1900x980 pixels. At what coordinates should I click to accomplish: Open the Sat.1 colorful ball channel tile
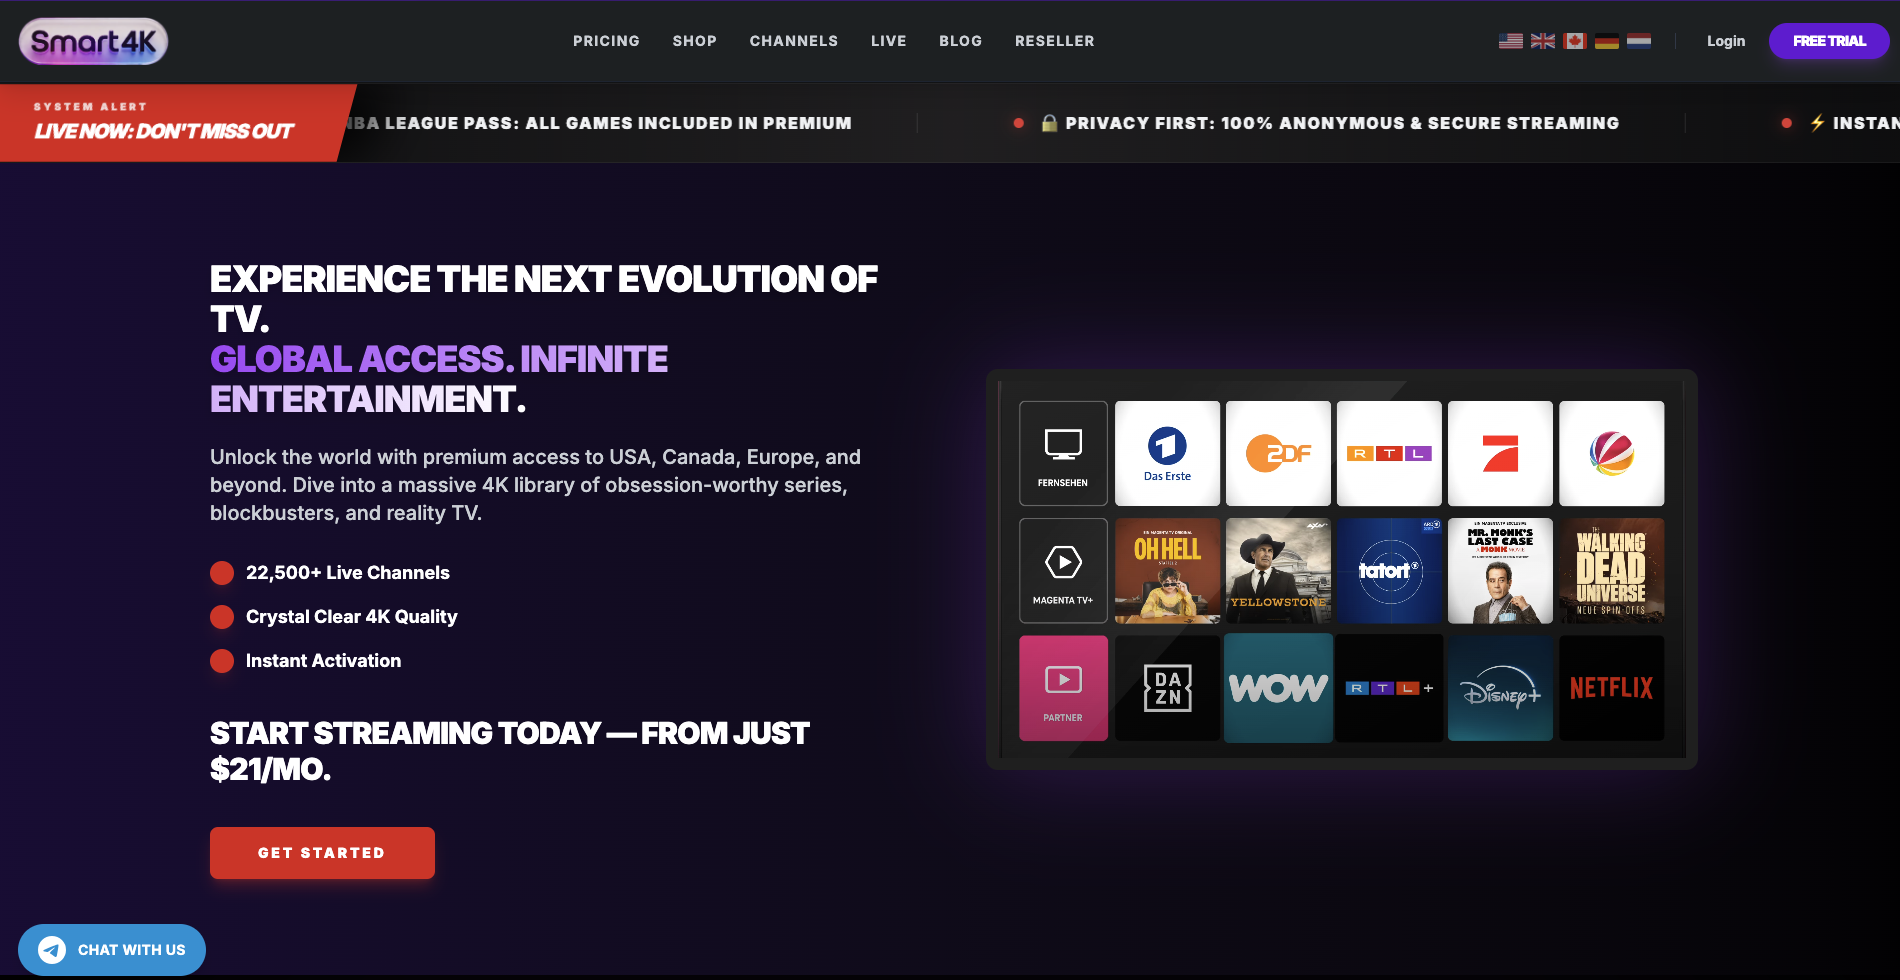(1611, 453)
